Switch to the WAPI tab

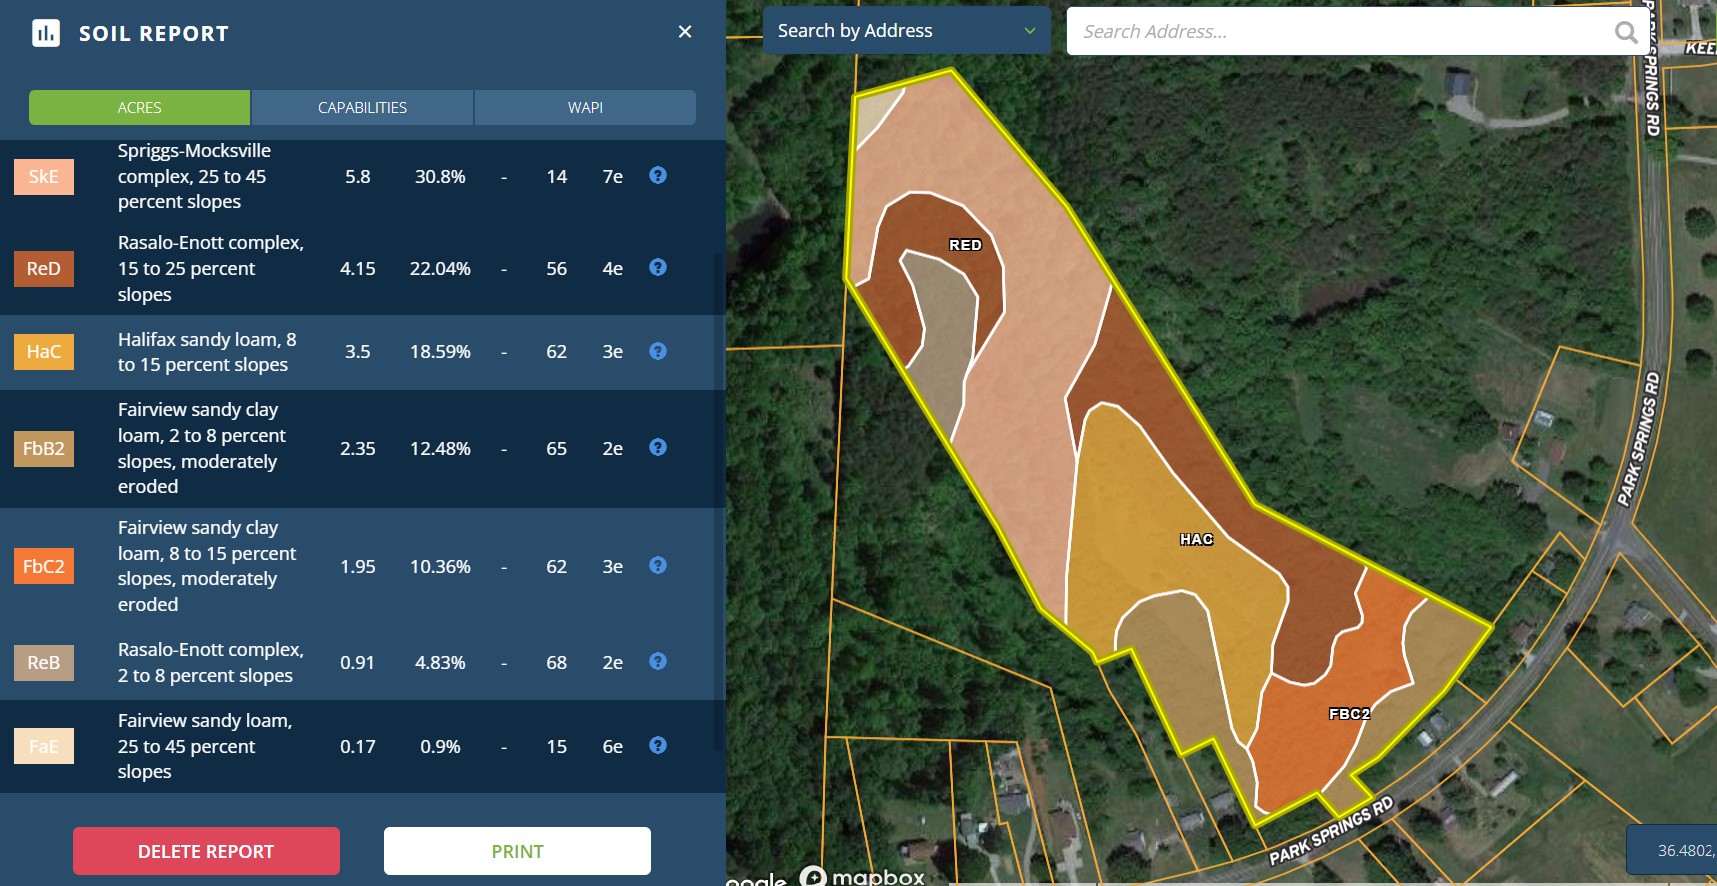click(585, 108)
